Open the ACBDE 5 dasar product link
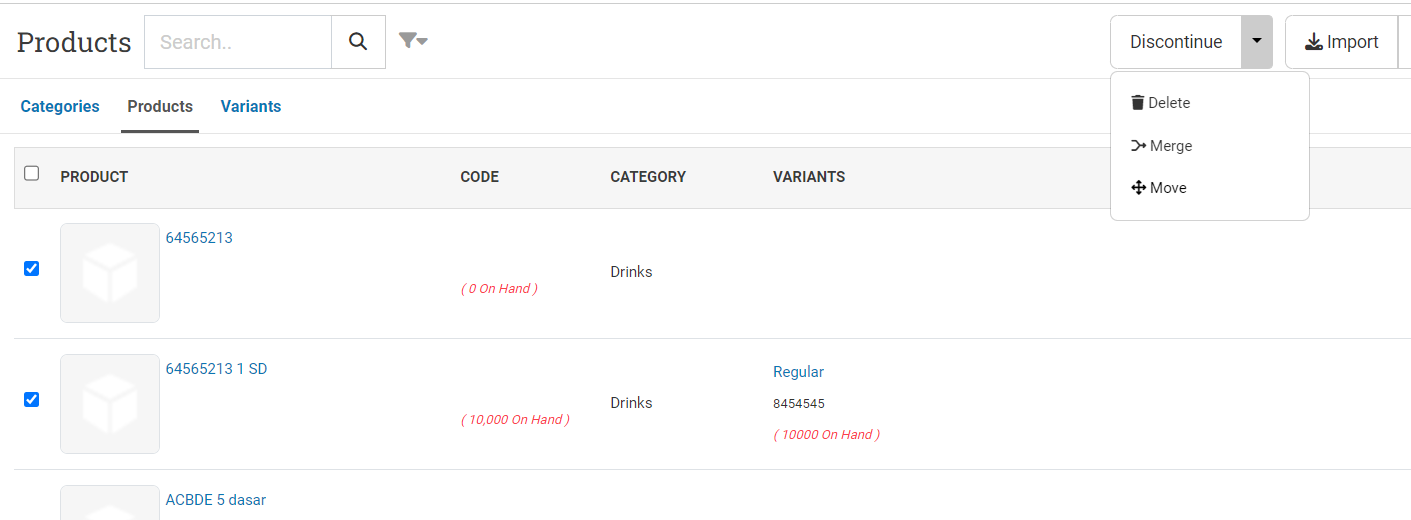This screenshot has width=1411, height=520. coord(216,500)
